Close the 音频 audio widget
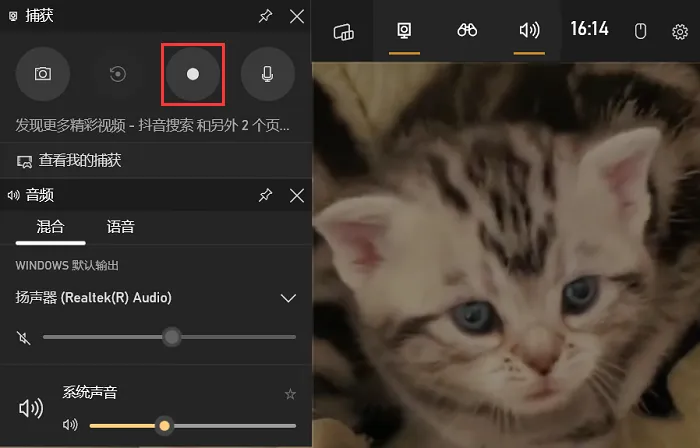The image size is (700, 448). tap(297, 195)
